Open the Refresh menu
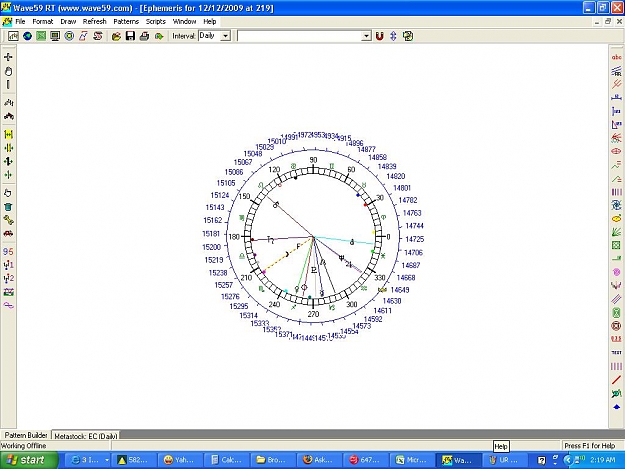 [94, 22]
